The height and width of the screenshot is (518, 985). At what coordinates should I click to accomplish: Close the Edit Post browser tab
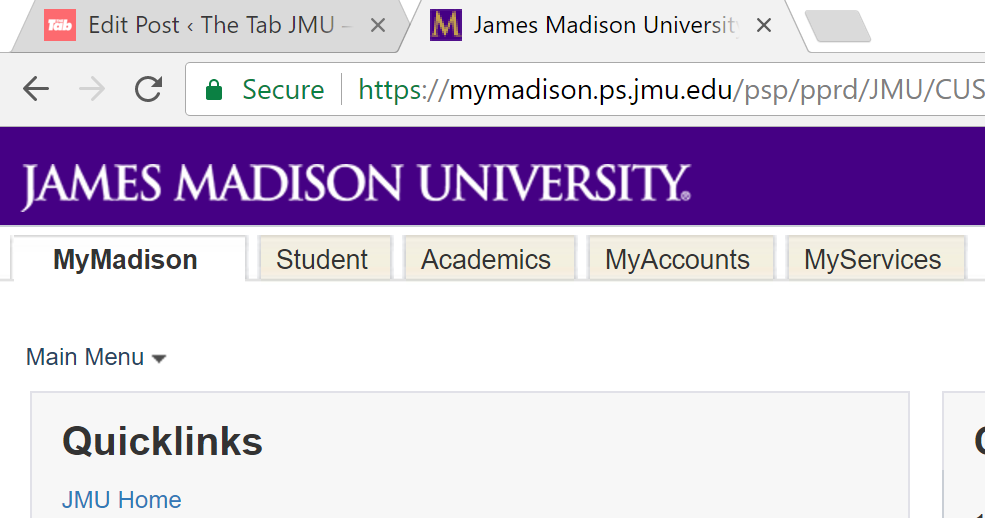(x=378, y=25)
